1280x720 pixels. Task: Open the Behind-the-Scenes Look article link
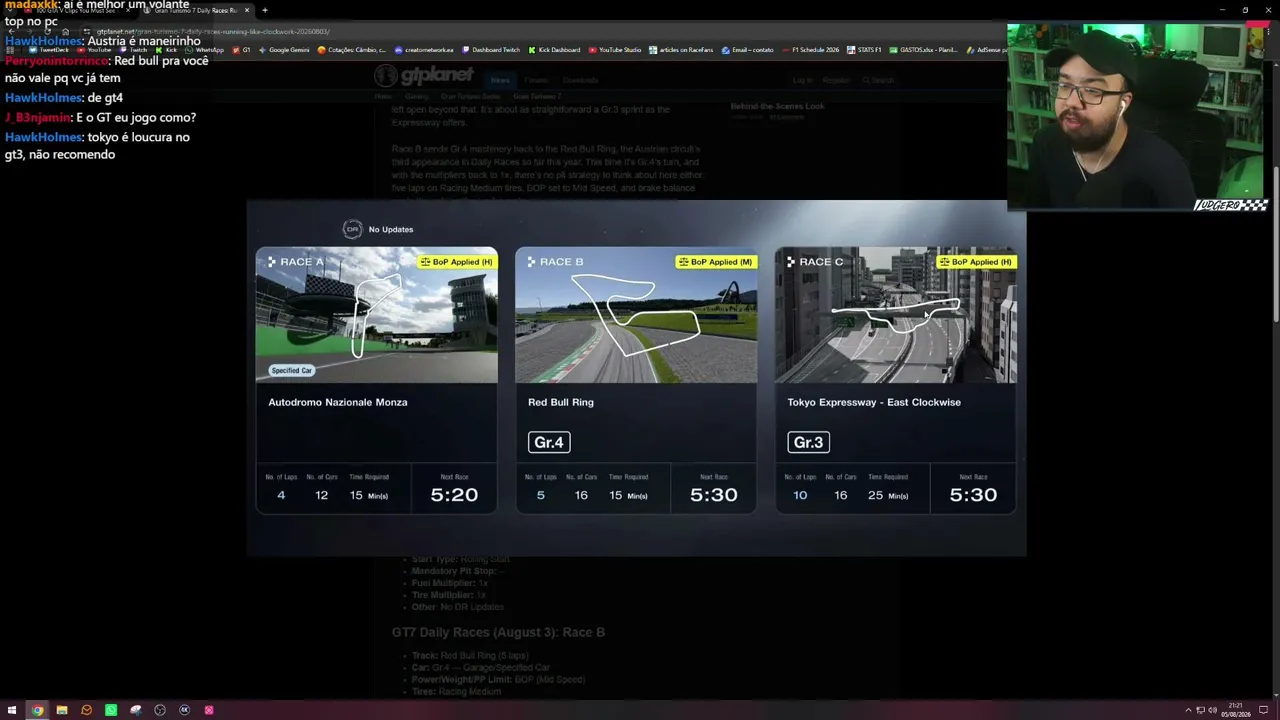pyautogui.click(x=778, y=106)
